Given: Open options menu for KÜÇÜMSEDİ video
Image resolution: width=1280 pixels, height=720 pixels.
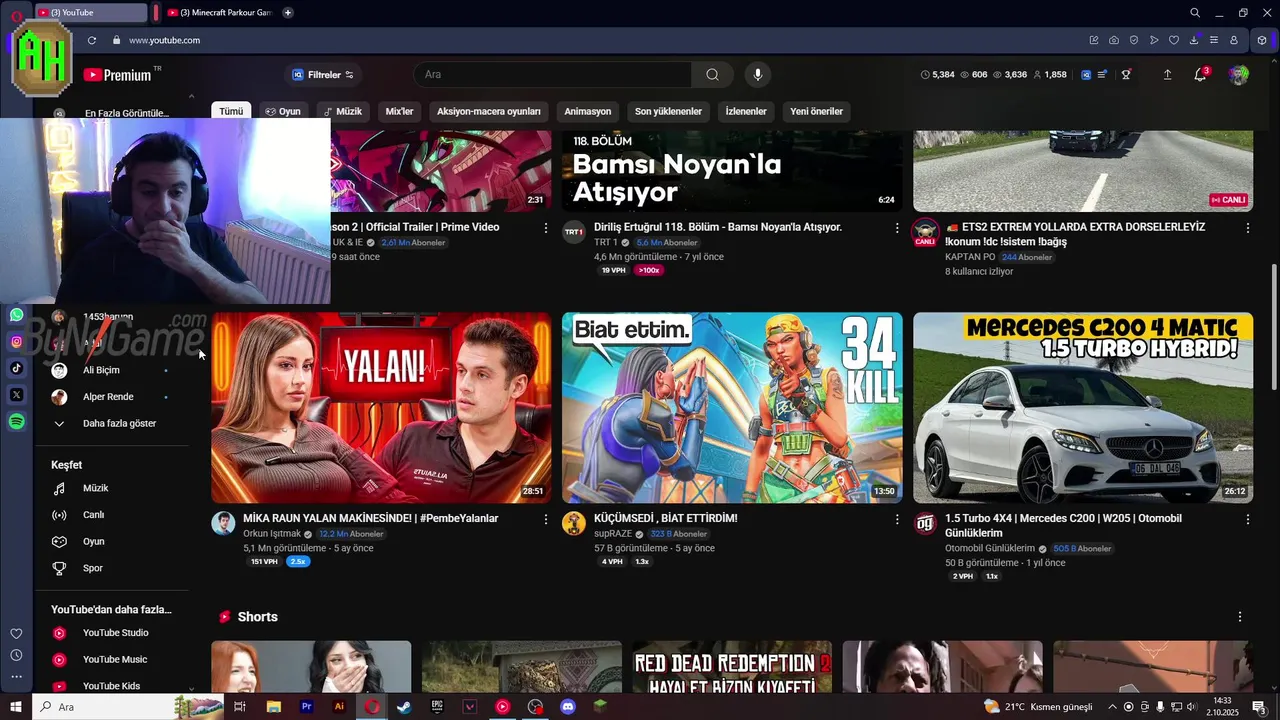Looking at the screenshot, I should [896, 519].
